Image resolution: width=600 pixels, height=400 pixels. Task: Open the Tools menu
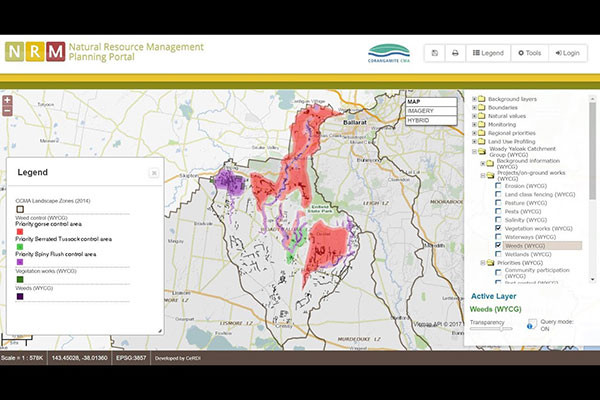(x=530, y=53)
